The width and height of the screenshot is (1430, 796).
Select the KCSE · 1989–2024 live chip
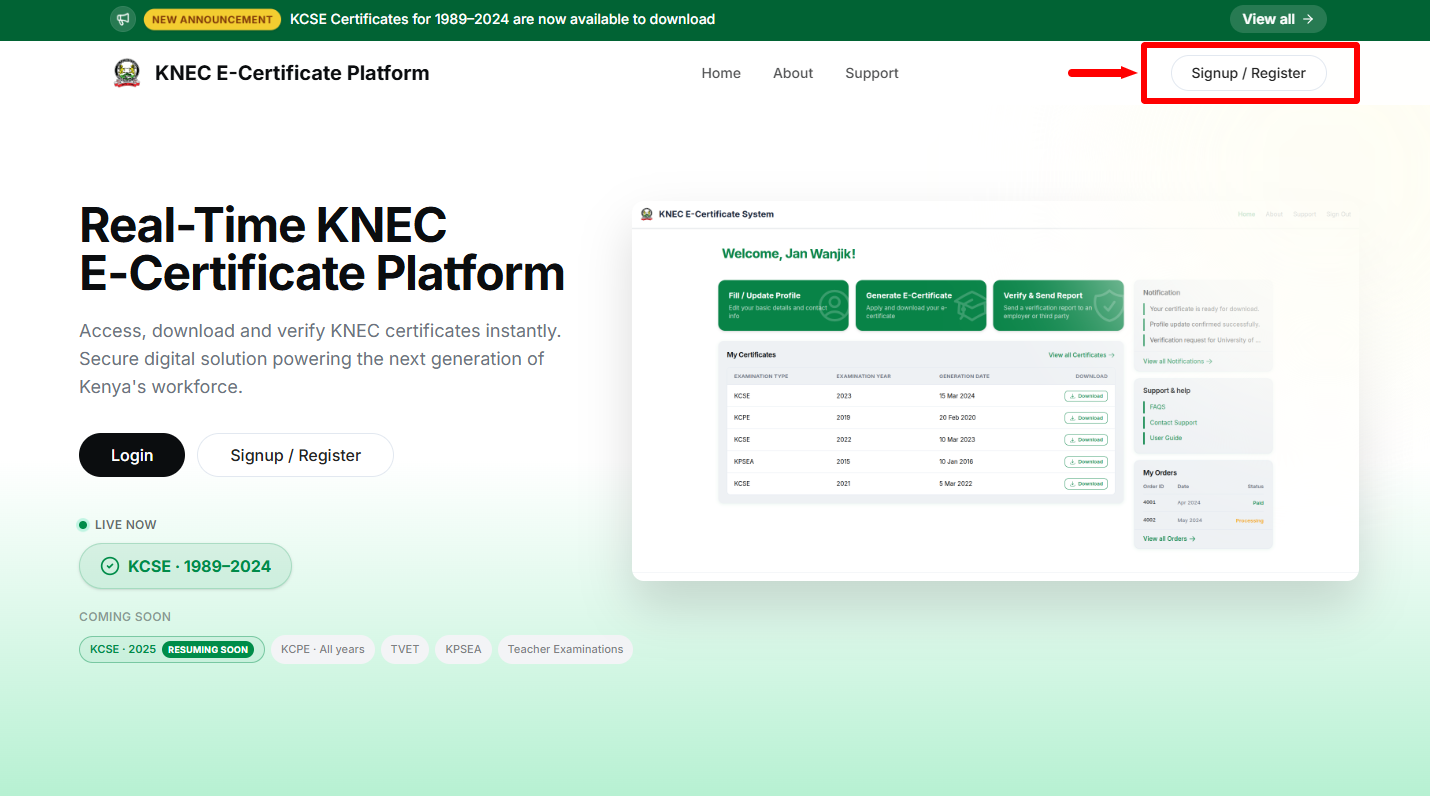pyautogui.click(x=185, y=566)
